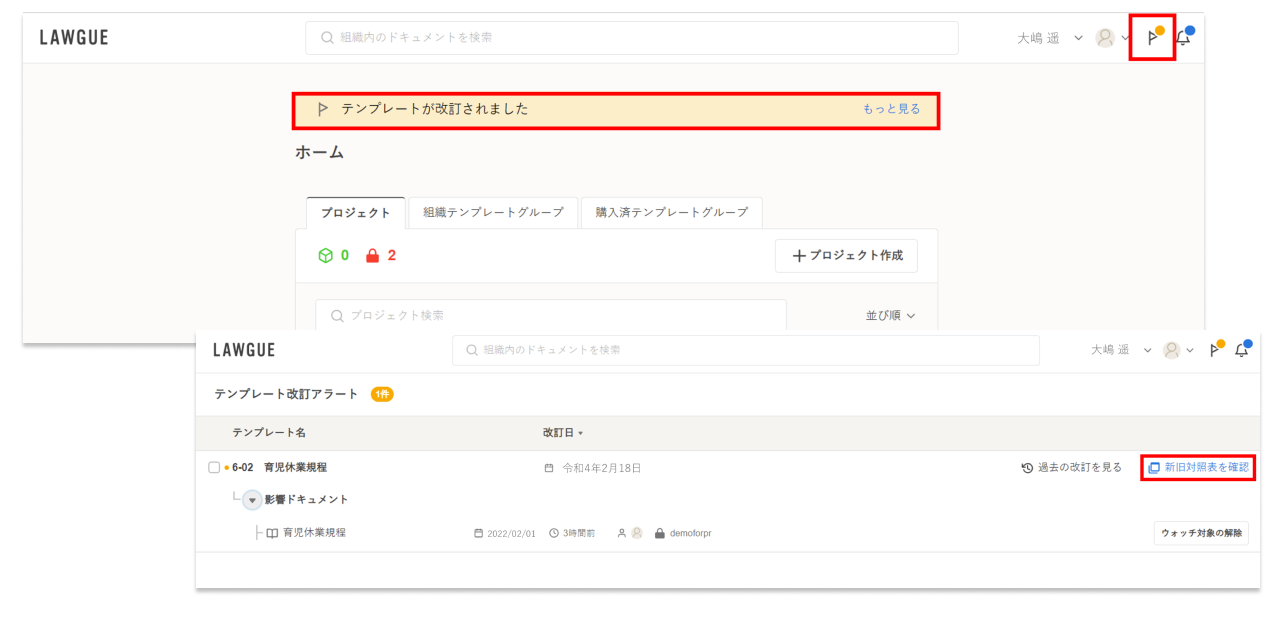Click the もっと見る link in banner
Image resolution: width=1280 pixels, height=630 pixels.
tap(891, 109)
